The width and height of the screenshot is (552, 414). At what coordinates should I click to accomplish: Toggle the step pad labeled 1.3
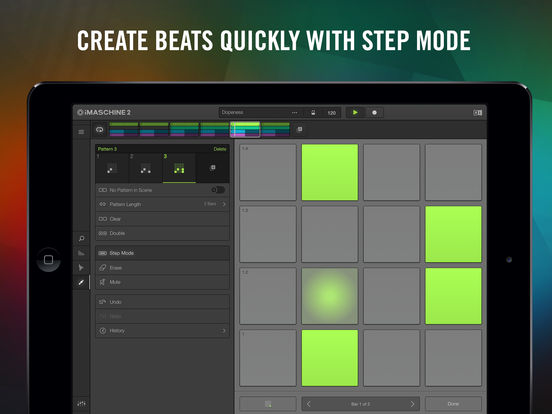click(x=268, y=234)
